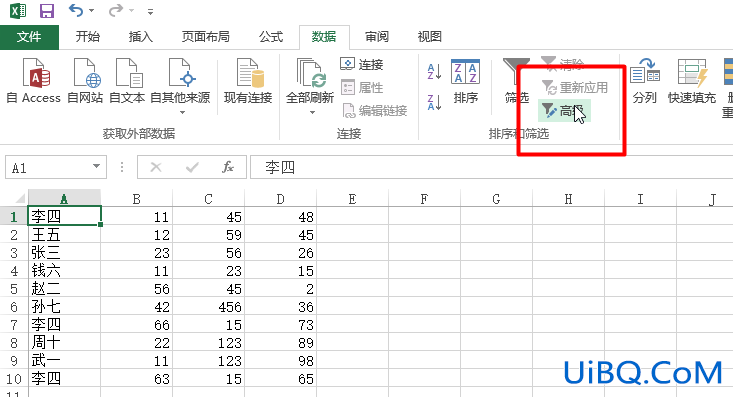Select column C header

[x=208, y=199]
